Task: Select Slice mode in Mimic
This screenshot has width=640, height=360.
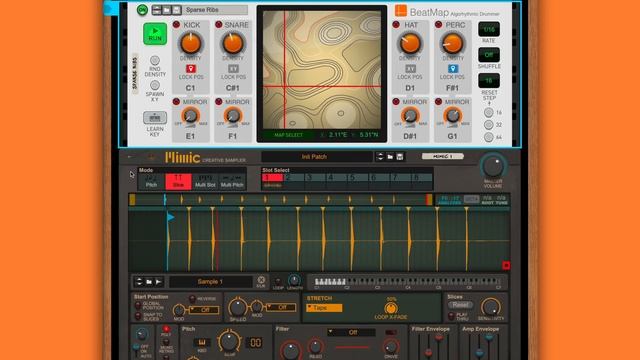Action: pyautogui.click(x=178, y=181)
